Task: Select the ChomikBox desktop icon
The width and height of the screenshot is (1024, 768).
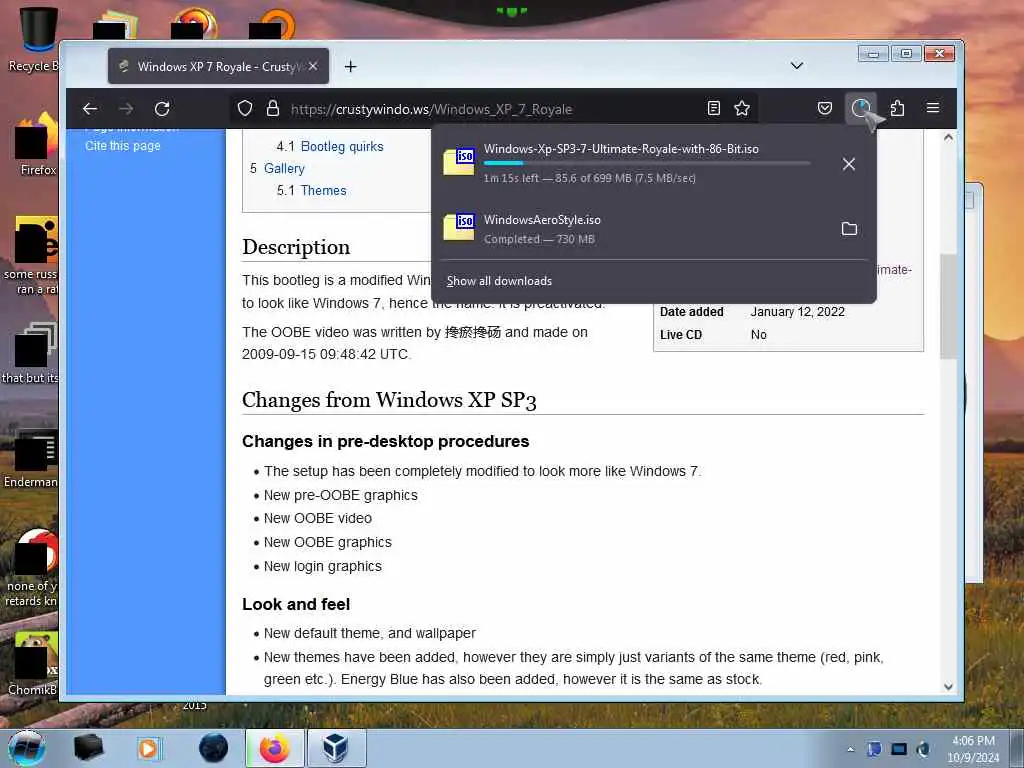Action: (x=33, y=663)
